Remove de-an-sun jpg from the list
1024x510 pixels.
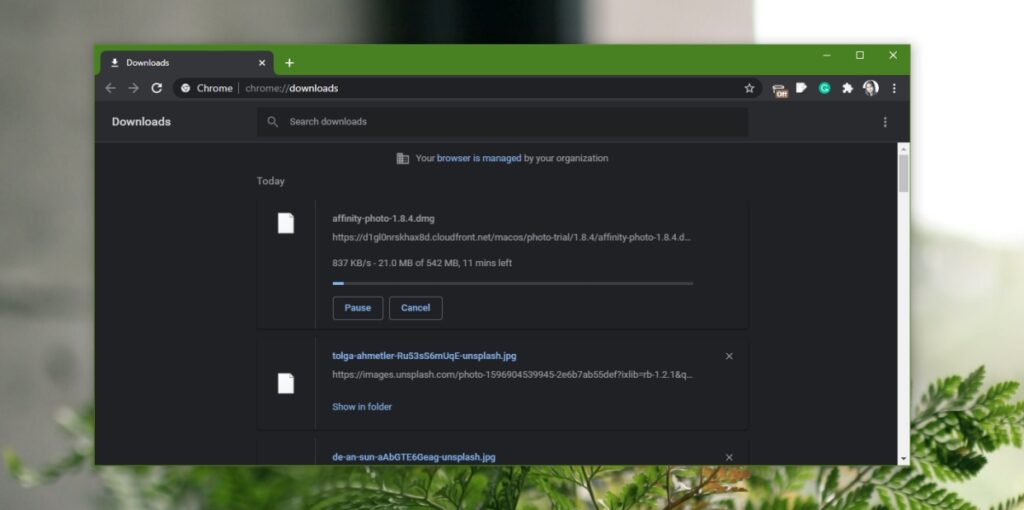(729, 457)
